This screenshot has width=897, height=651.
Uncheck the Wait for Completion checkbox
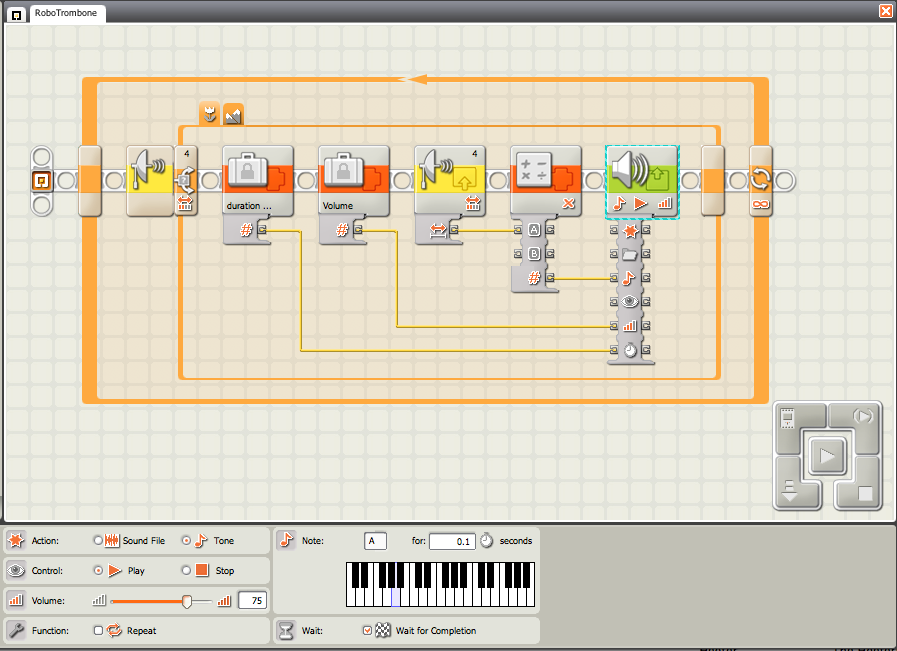point(367,631)
